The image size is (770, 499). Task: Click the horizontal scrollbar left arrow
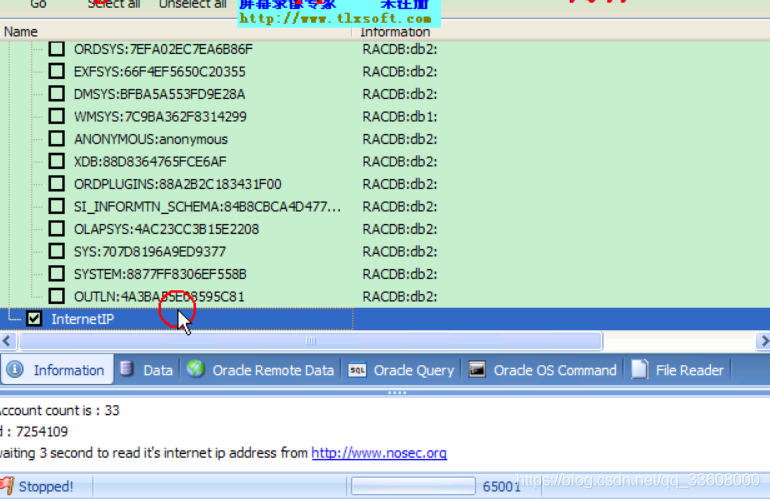tap(7, 340)
